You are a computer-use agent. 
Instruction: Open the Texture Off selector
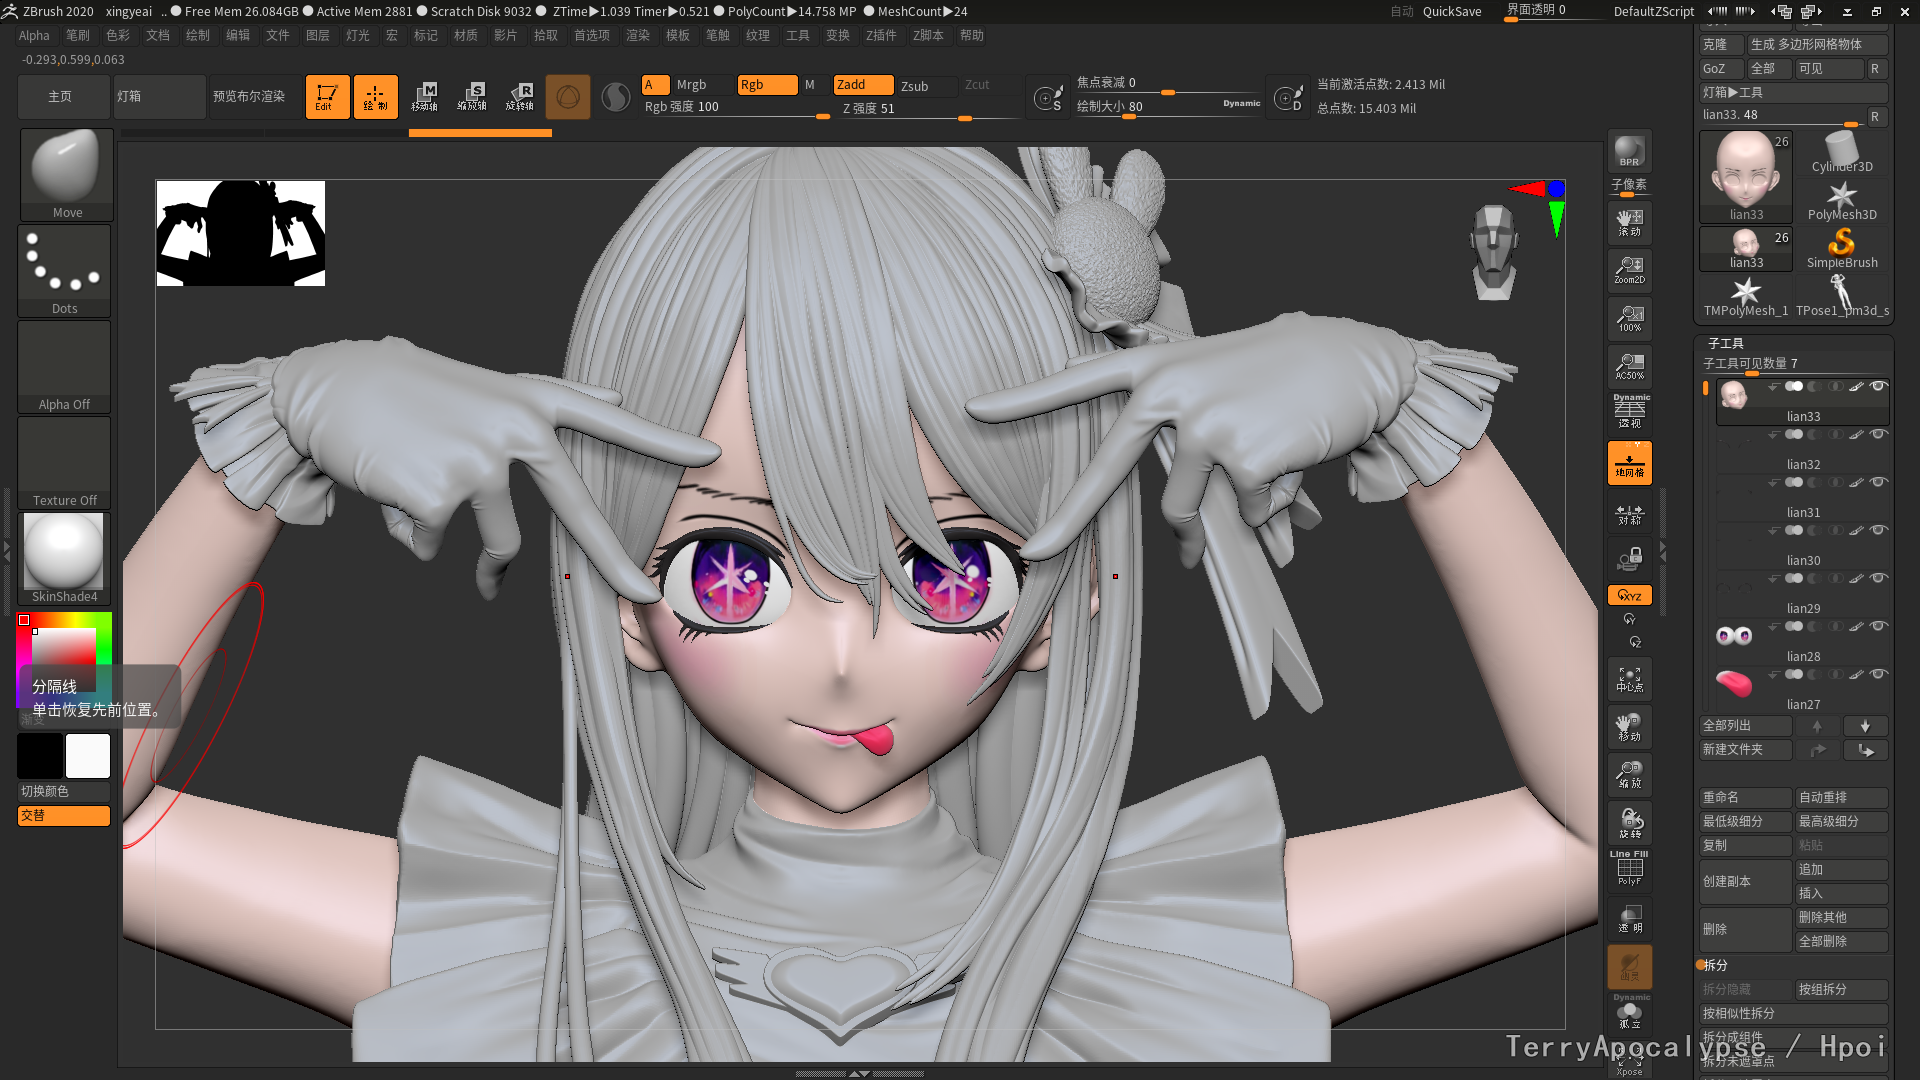64,462
